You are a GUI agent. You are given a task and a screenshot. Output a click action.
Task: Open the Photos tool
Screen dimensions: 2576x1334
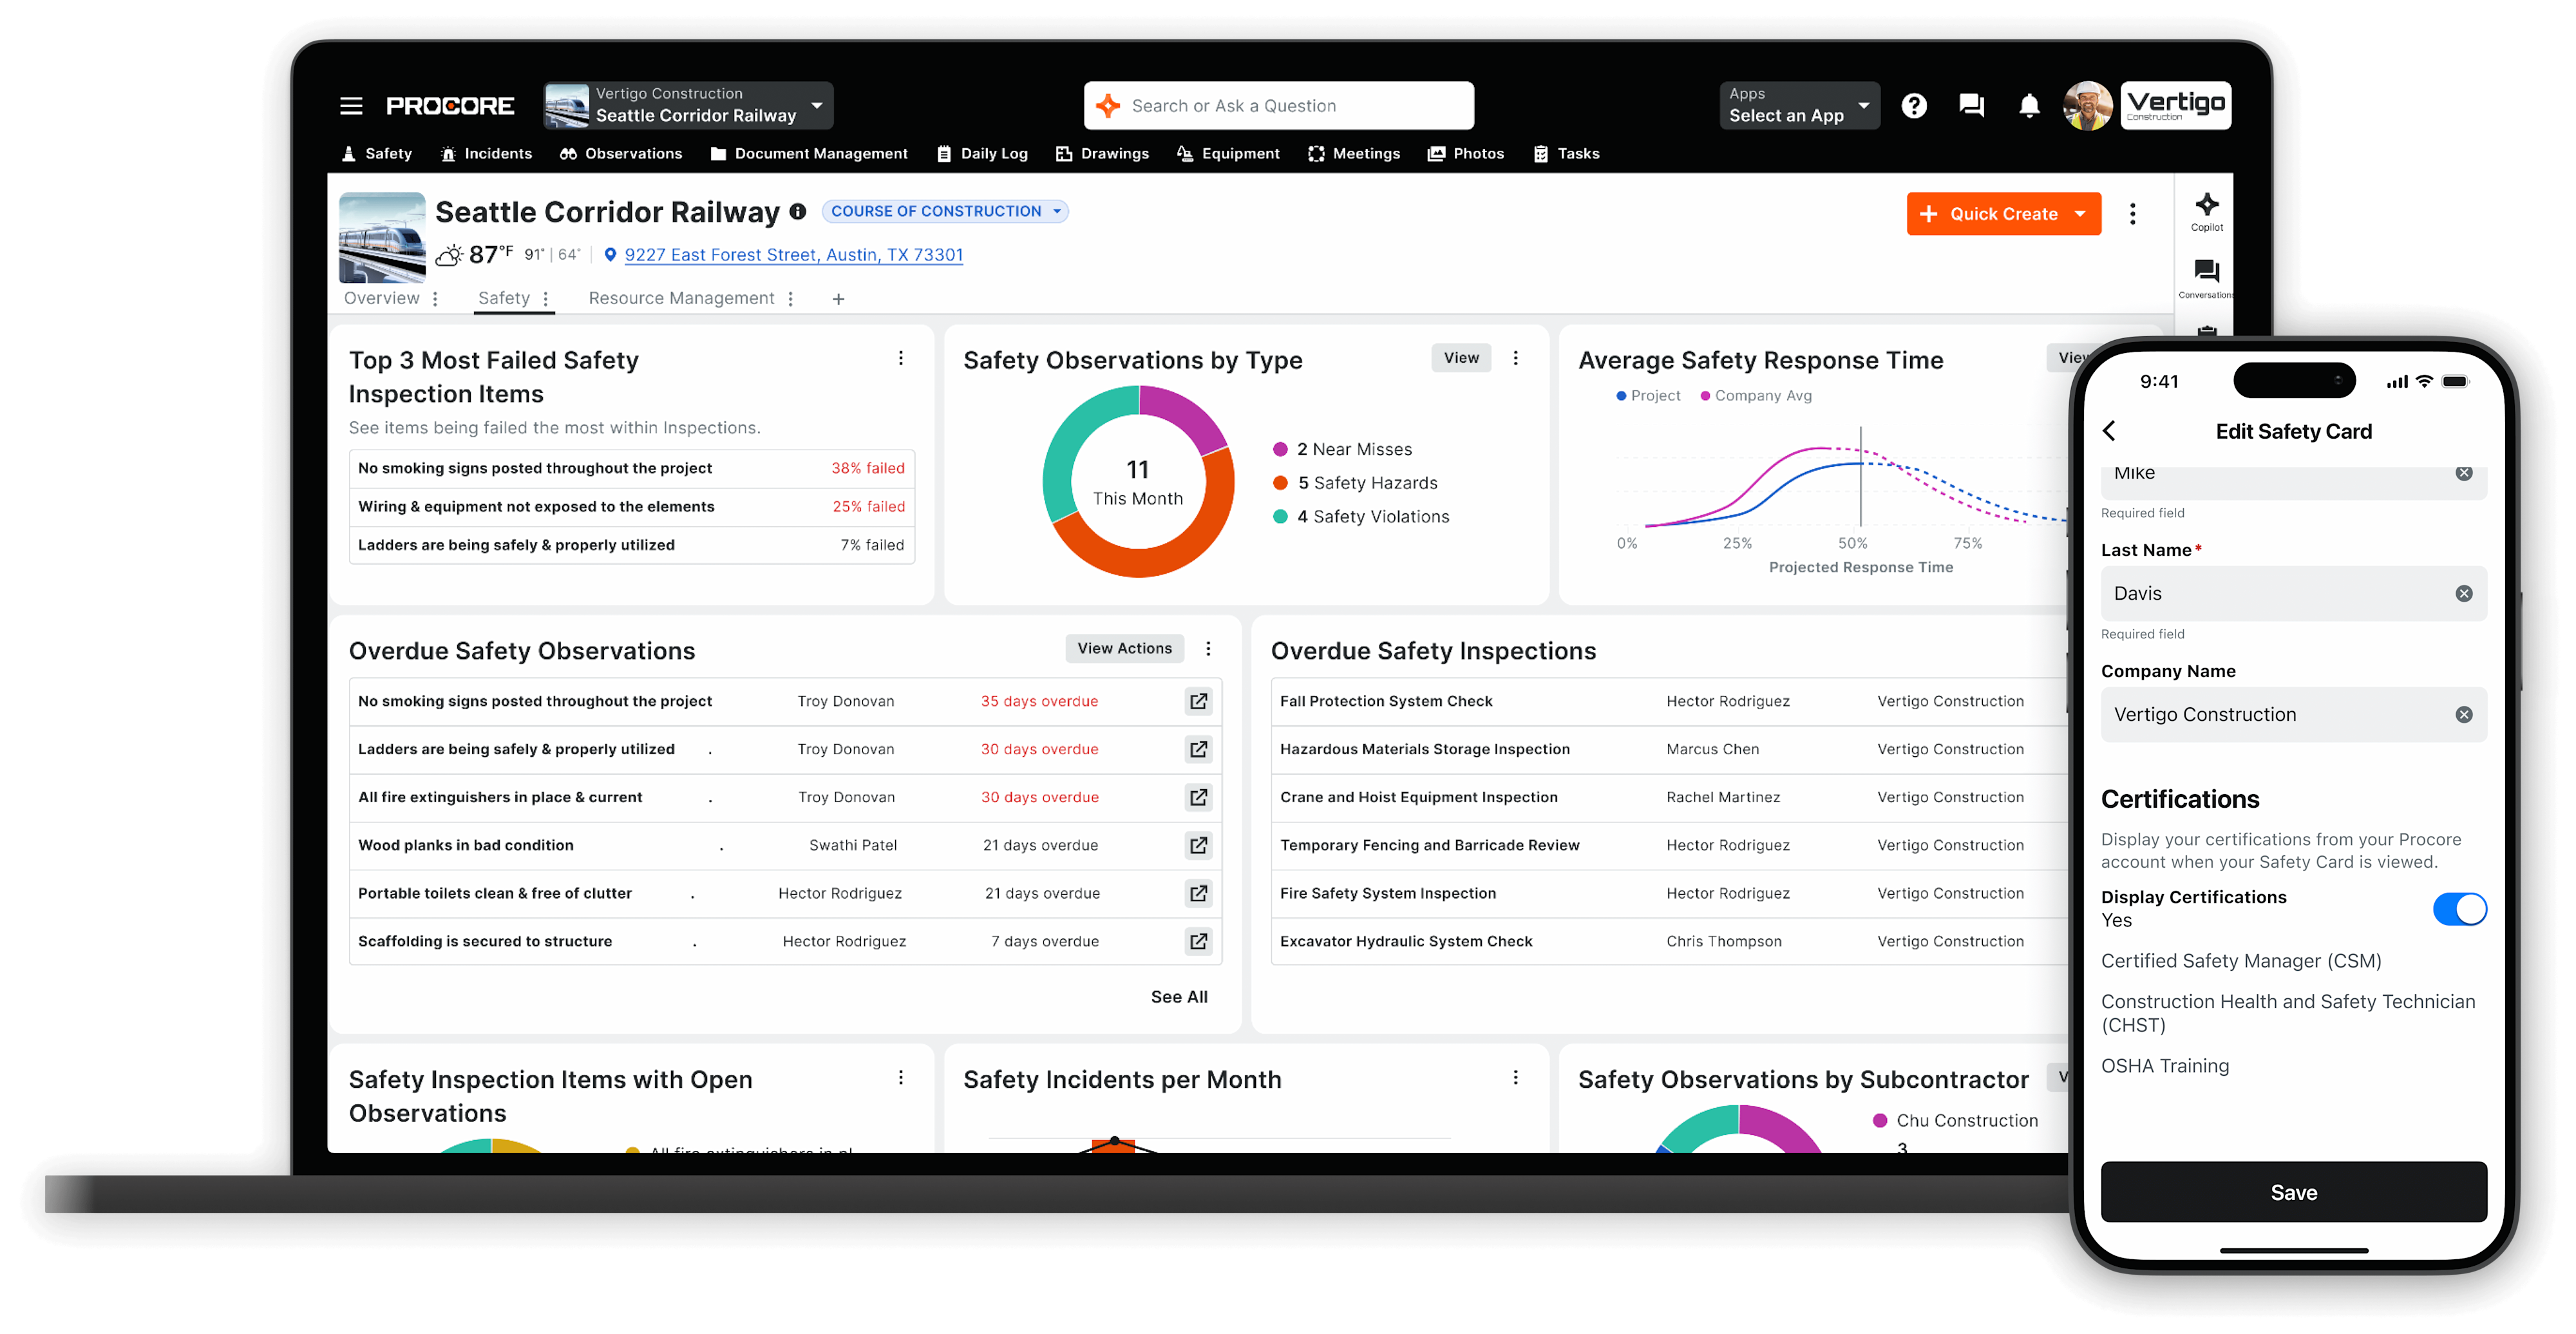(1465, 153)
